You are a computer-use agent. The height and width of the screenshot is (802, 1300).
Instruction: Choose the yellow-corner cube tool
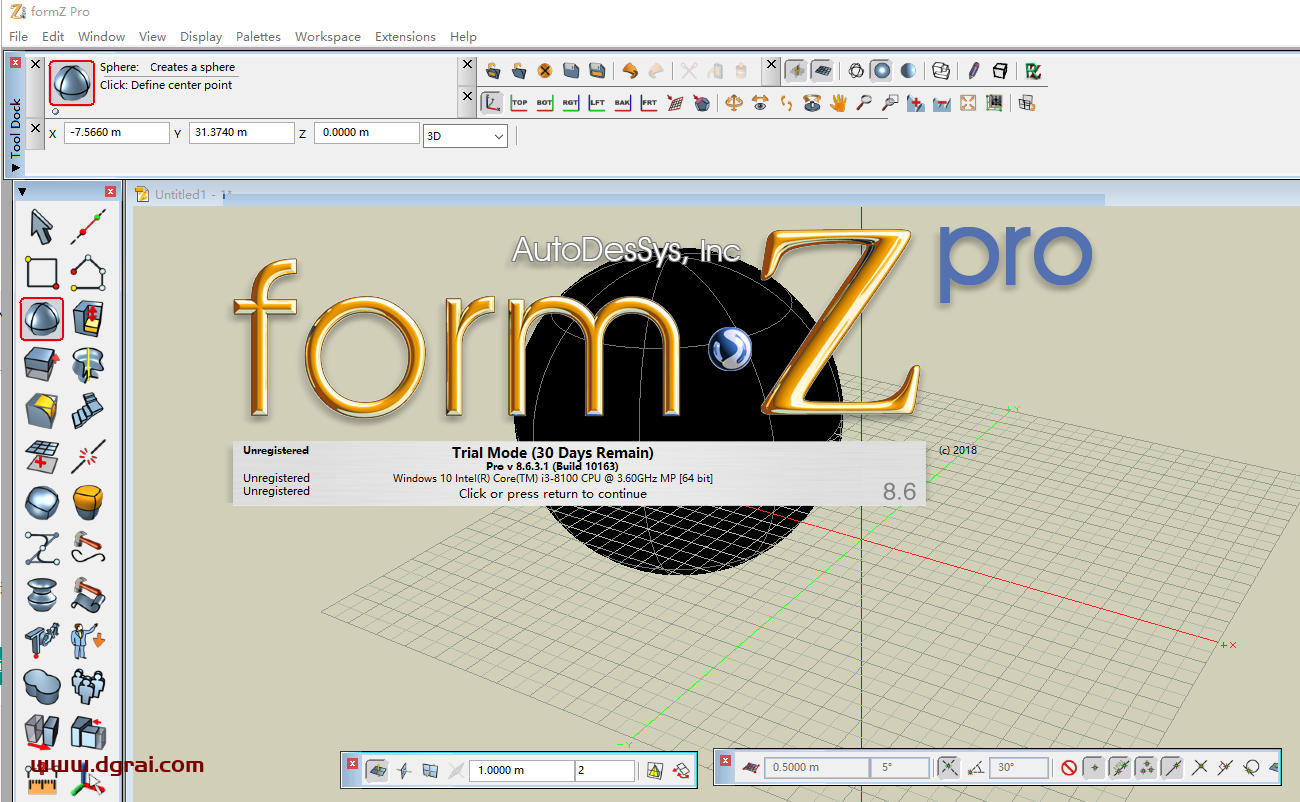click(x=41, y=410)
